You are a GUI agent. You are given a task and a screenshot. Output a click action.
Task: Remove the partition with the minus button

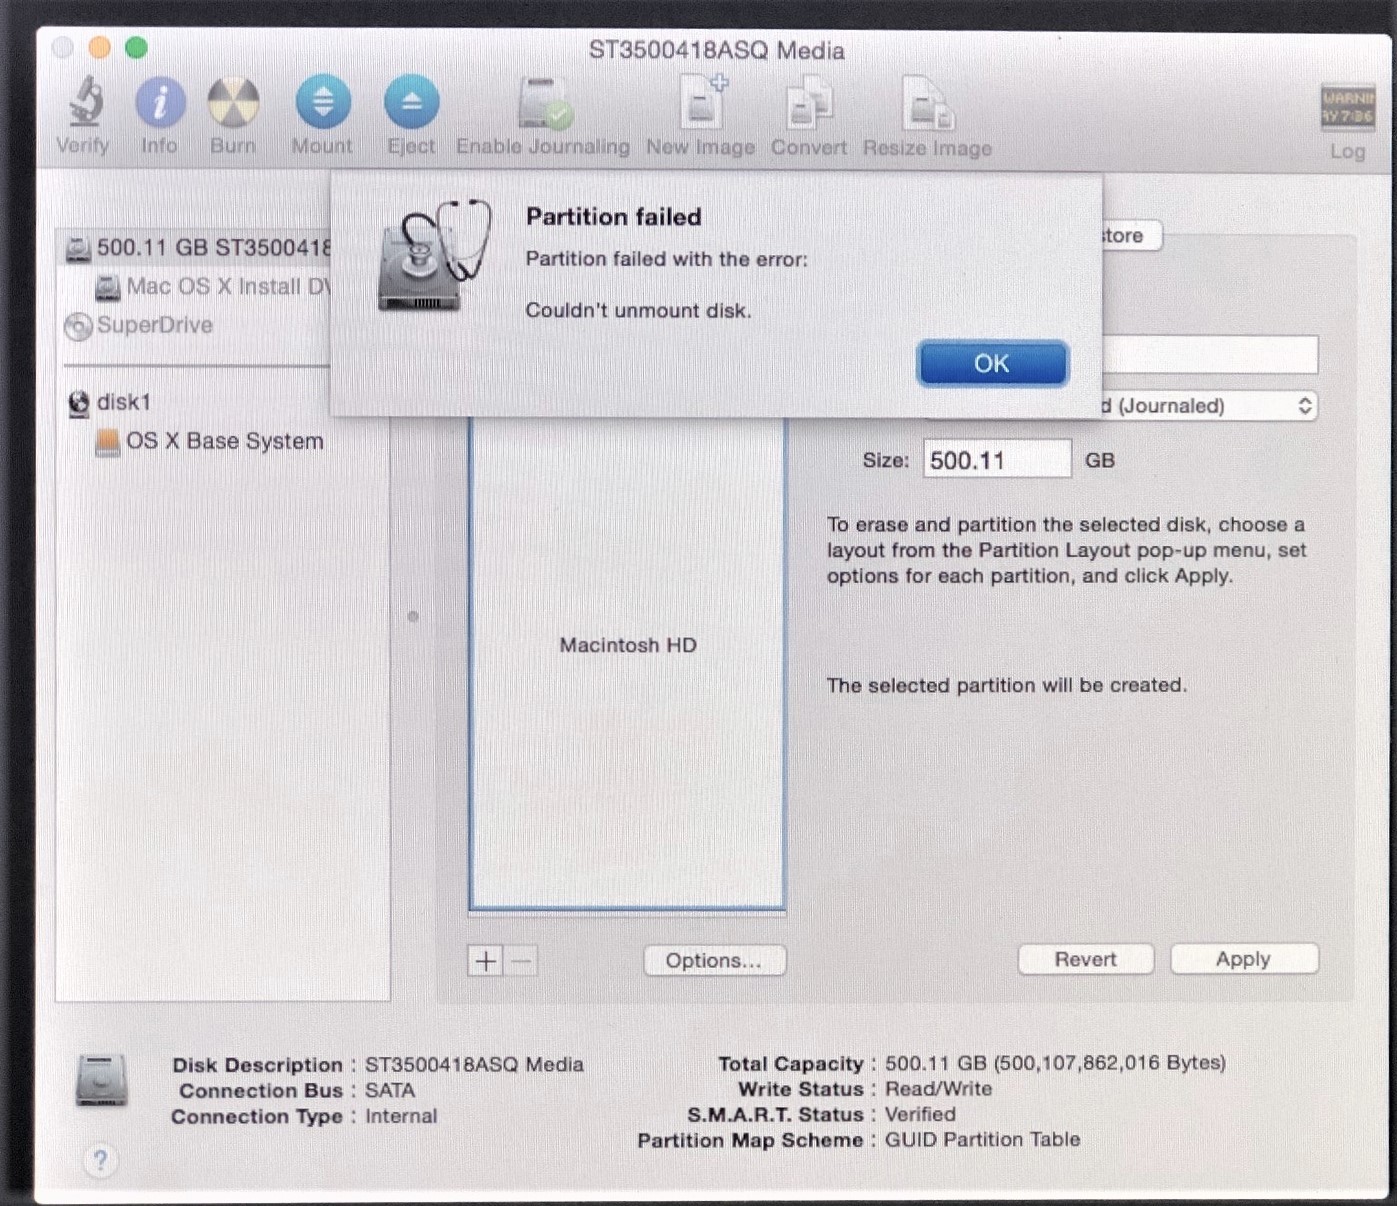(521, 962)
